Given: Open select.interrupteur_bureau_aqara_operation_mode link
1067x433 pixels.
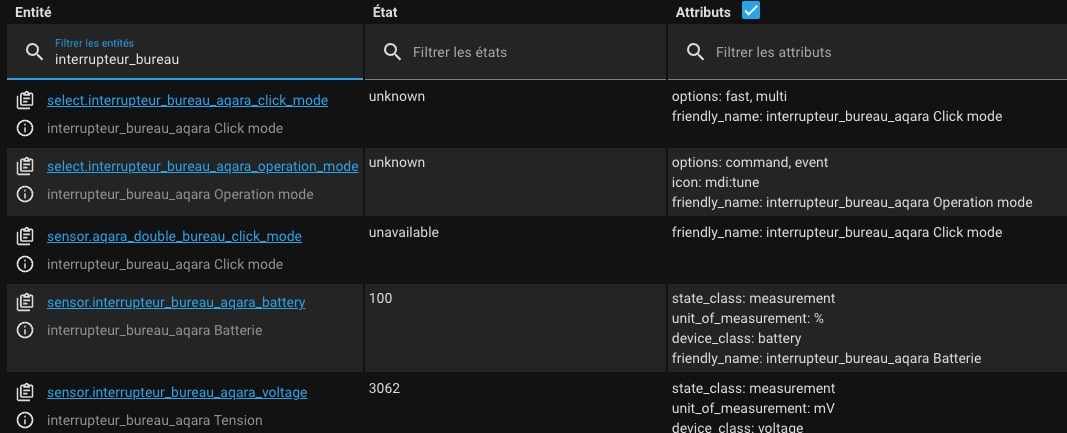Looking at the screenshot, I should pyautogui.click(x=203, y=166).
